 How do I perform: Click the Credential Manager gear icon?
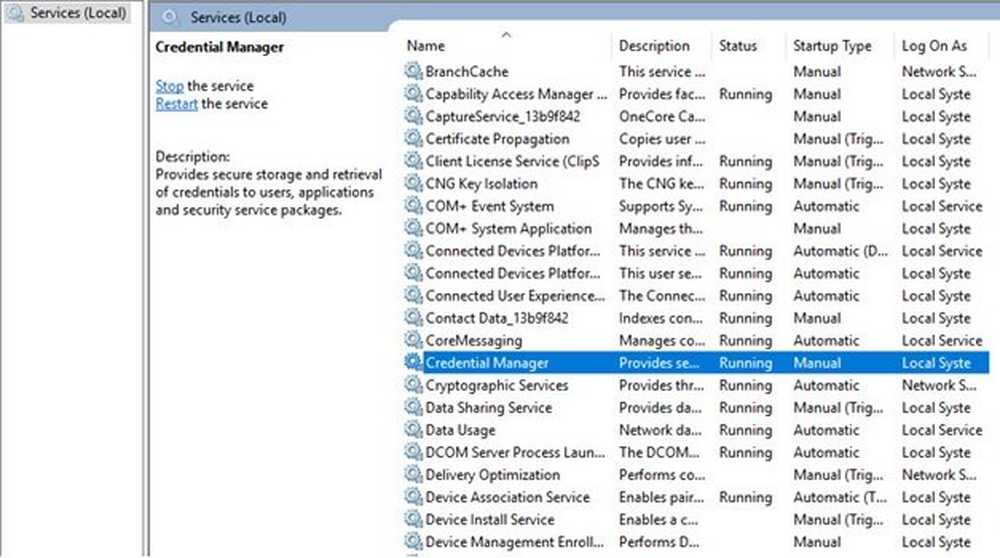coord(413,362)
